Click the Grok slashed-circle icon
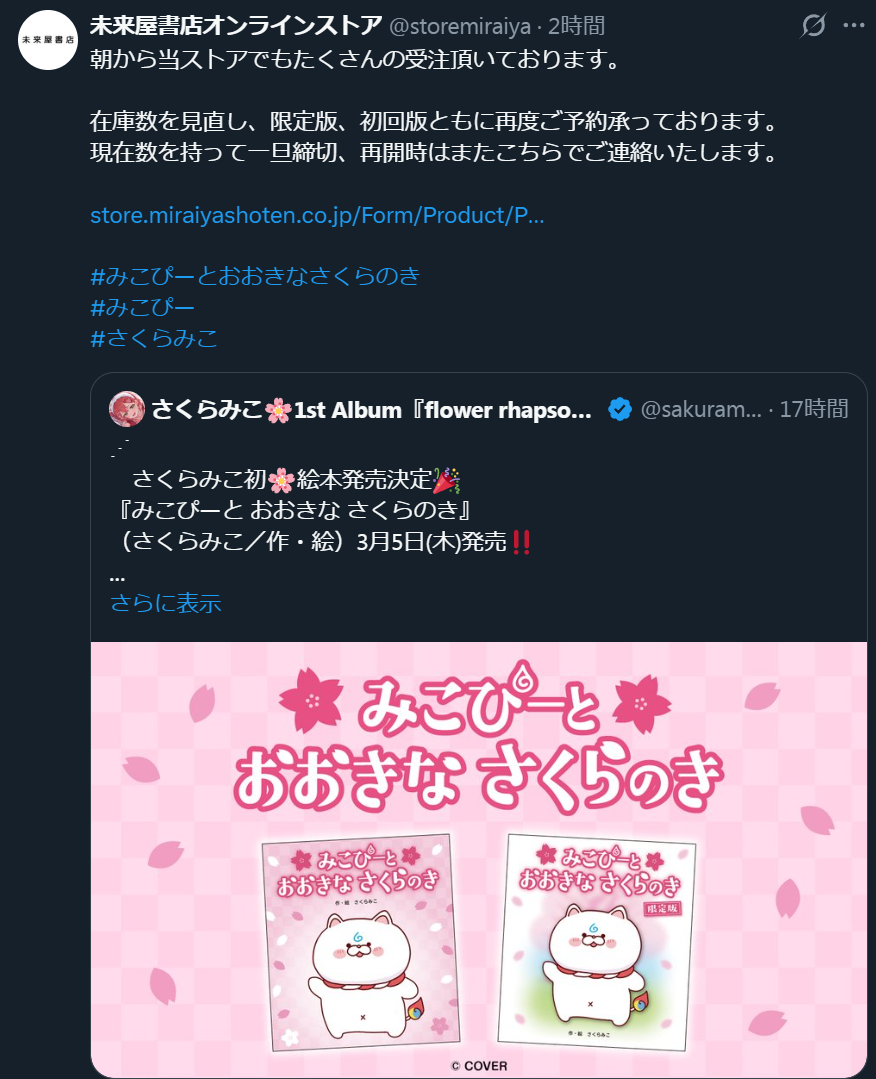 (813, 26)
